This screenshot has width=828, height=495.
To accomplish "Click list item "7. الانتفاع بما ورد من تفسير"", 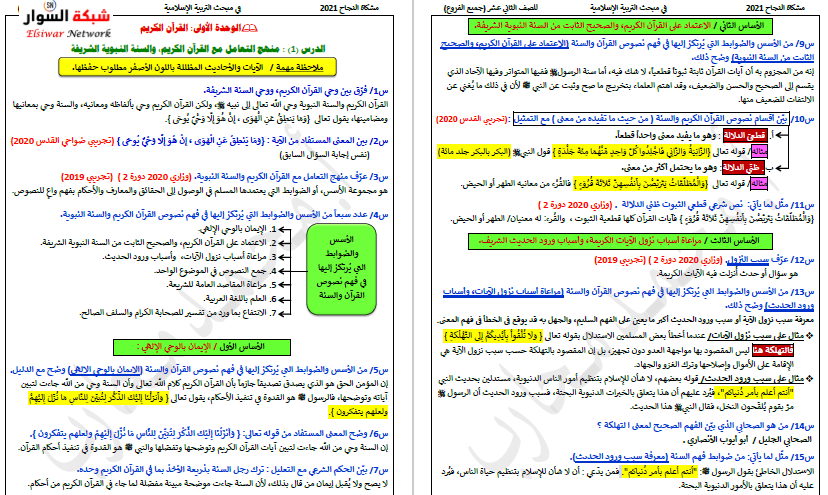I will (x=178, y=313).
